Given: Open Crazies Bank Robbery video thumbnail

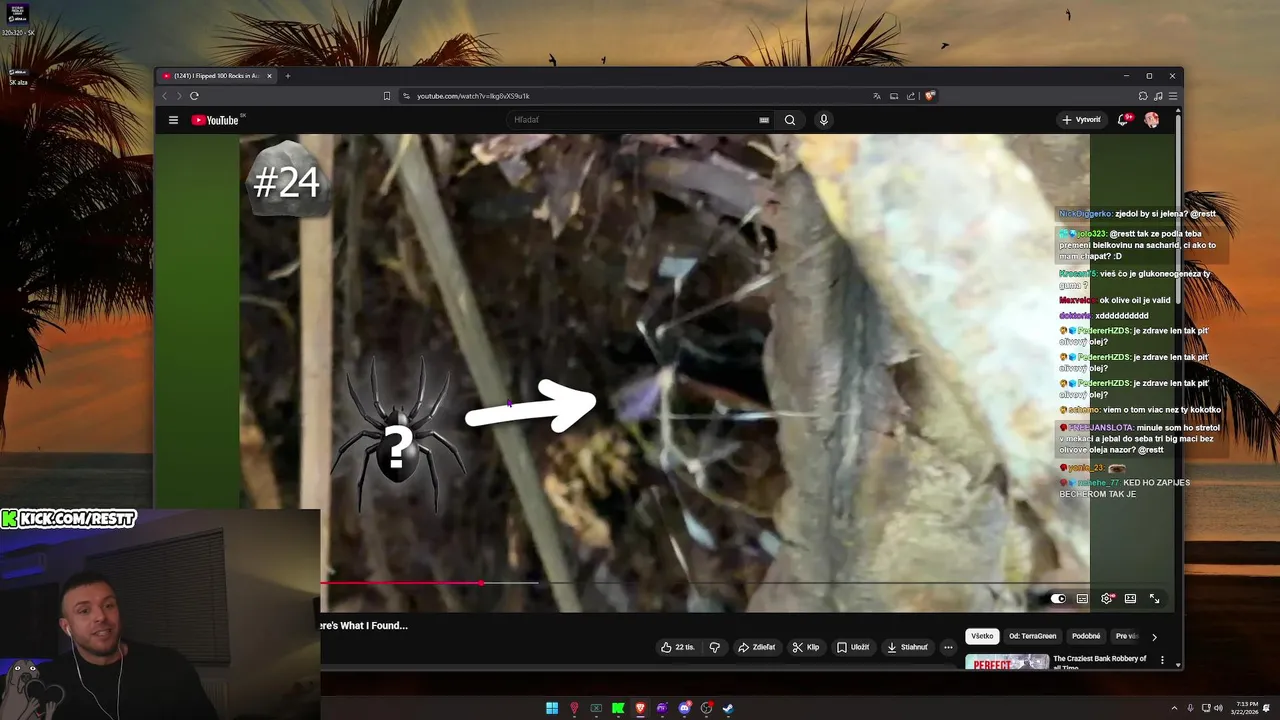Looking at the screenshot, I should (x=1007, y=662).
